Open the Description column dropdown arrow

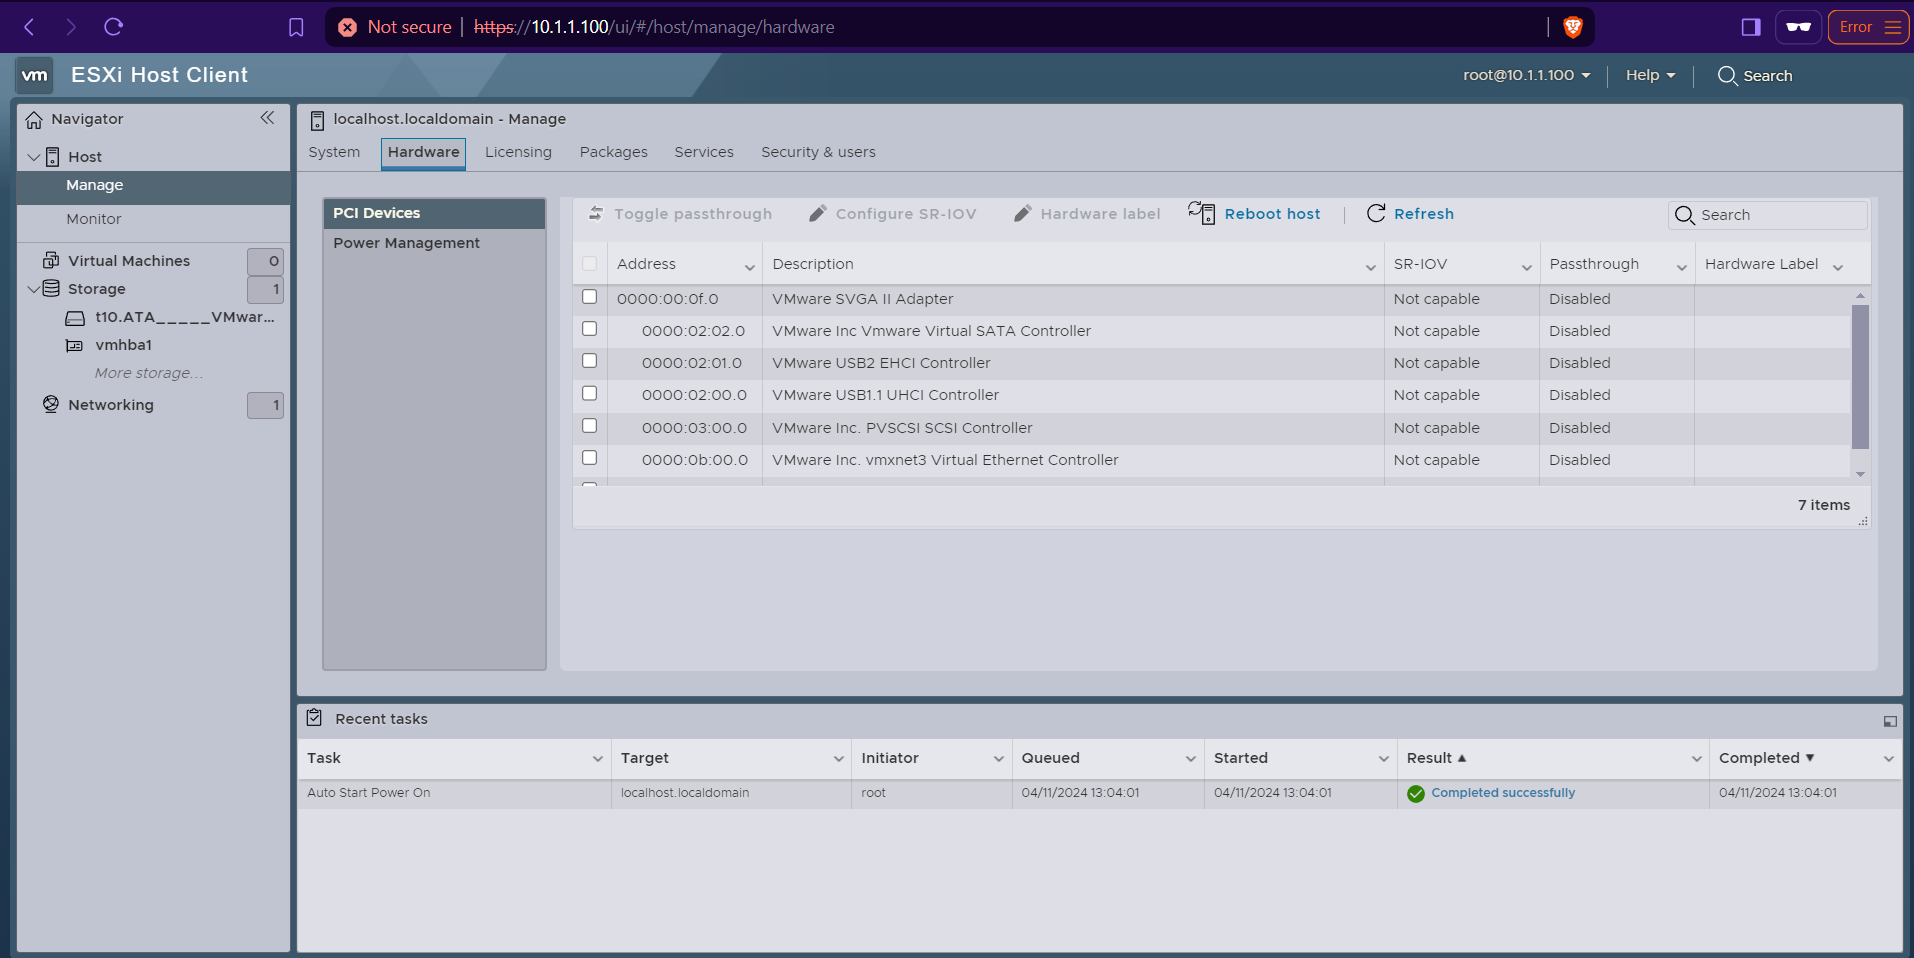(x=1371, y=267)
